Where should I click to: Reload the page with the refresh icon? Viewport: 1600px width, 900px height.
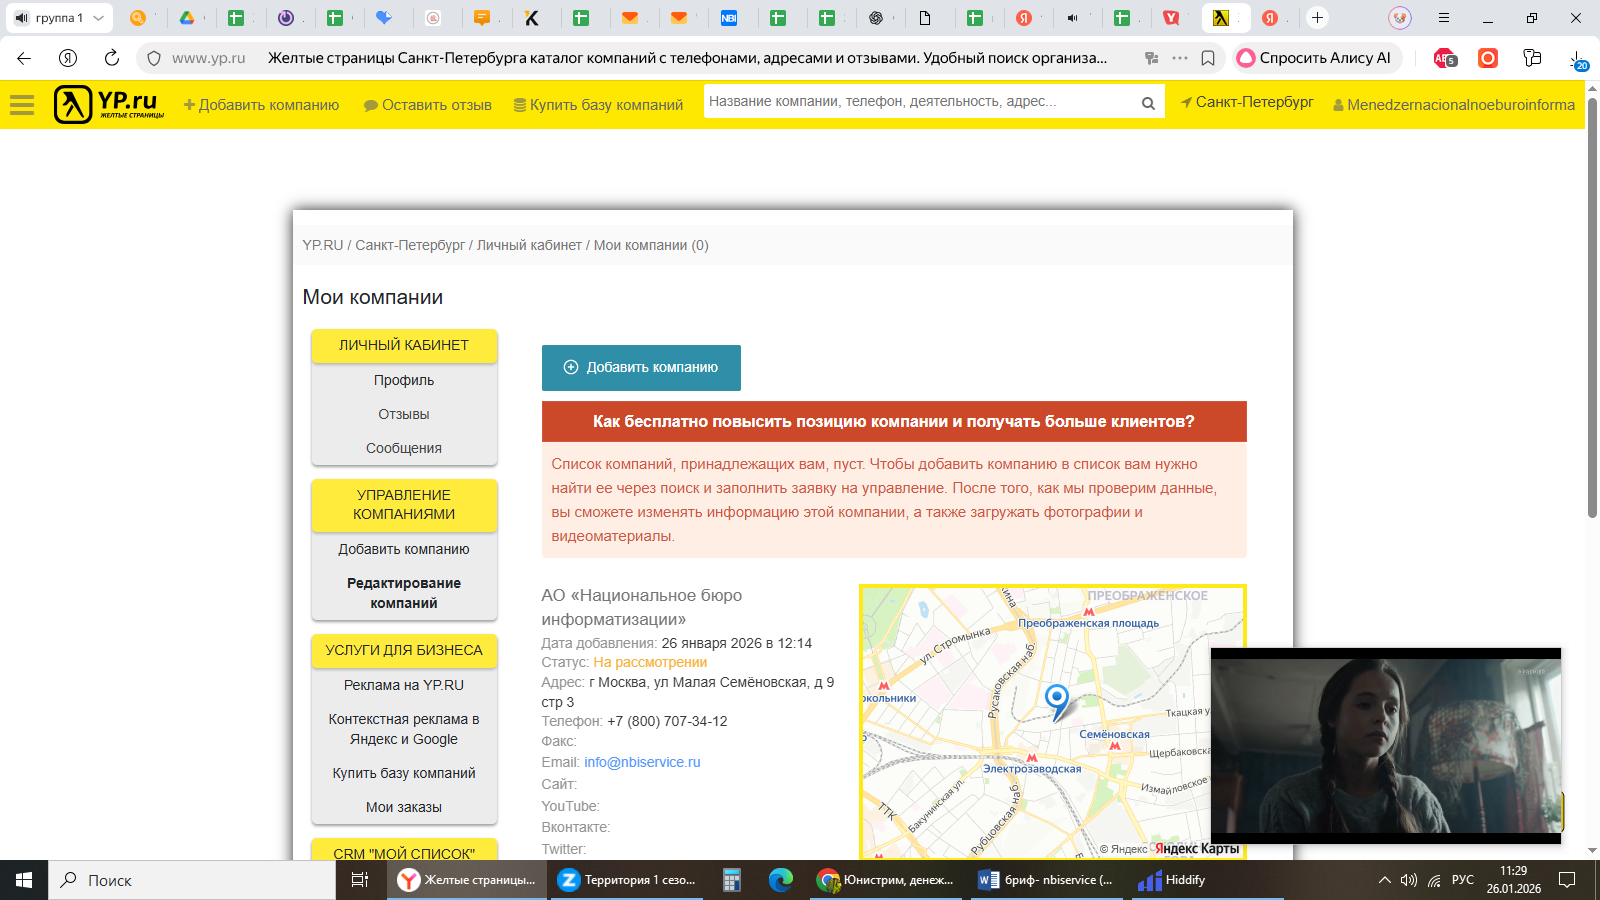112,58
